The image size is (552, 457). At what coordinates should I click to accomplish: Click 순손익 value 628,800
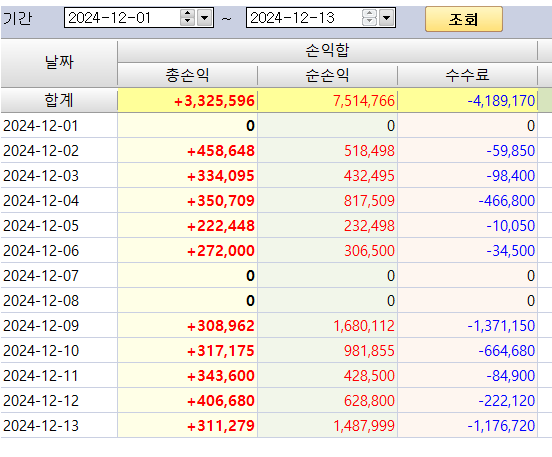pyautogui.click(x=369, y=401)
